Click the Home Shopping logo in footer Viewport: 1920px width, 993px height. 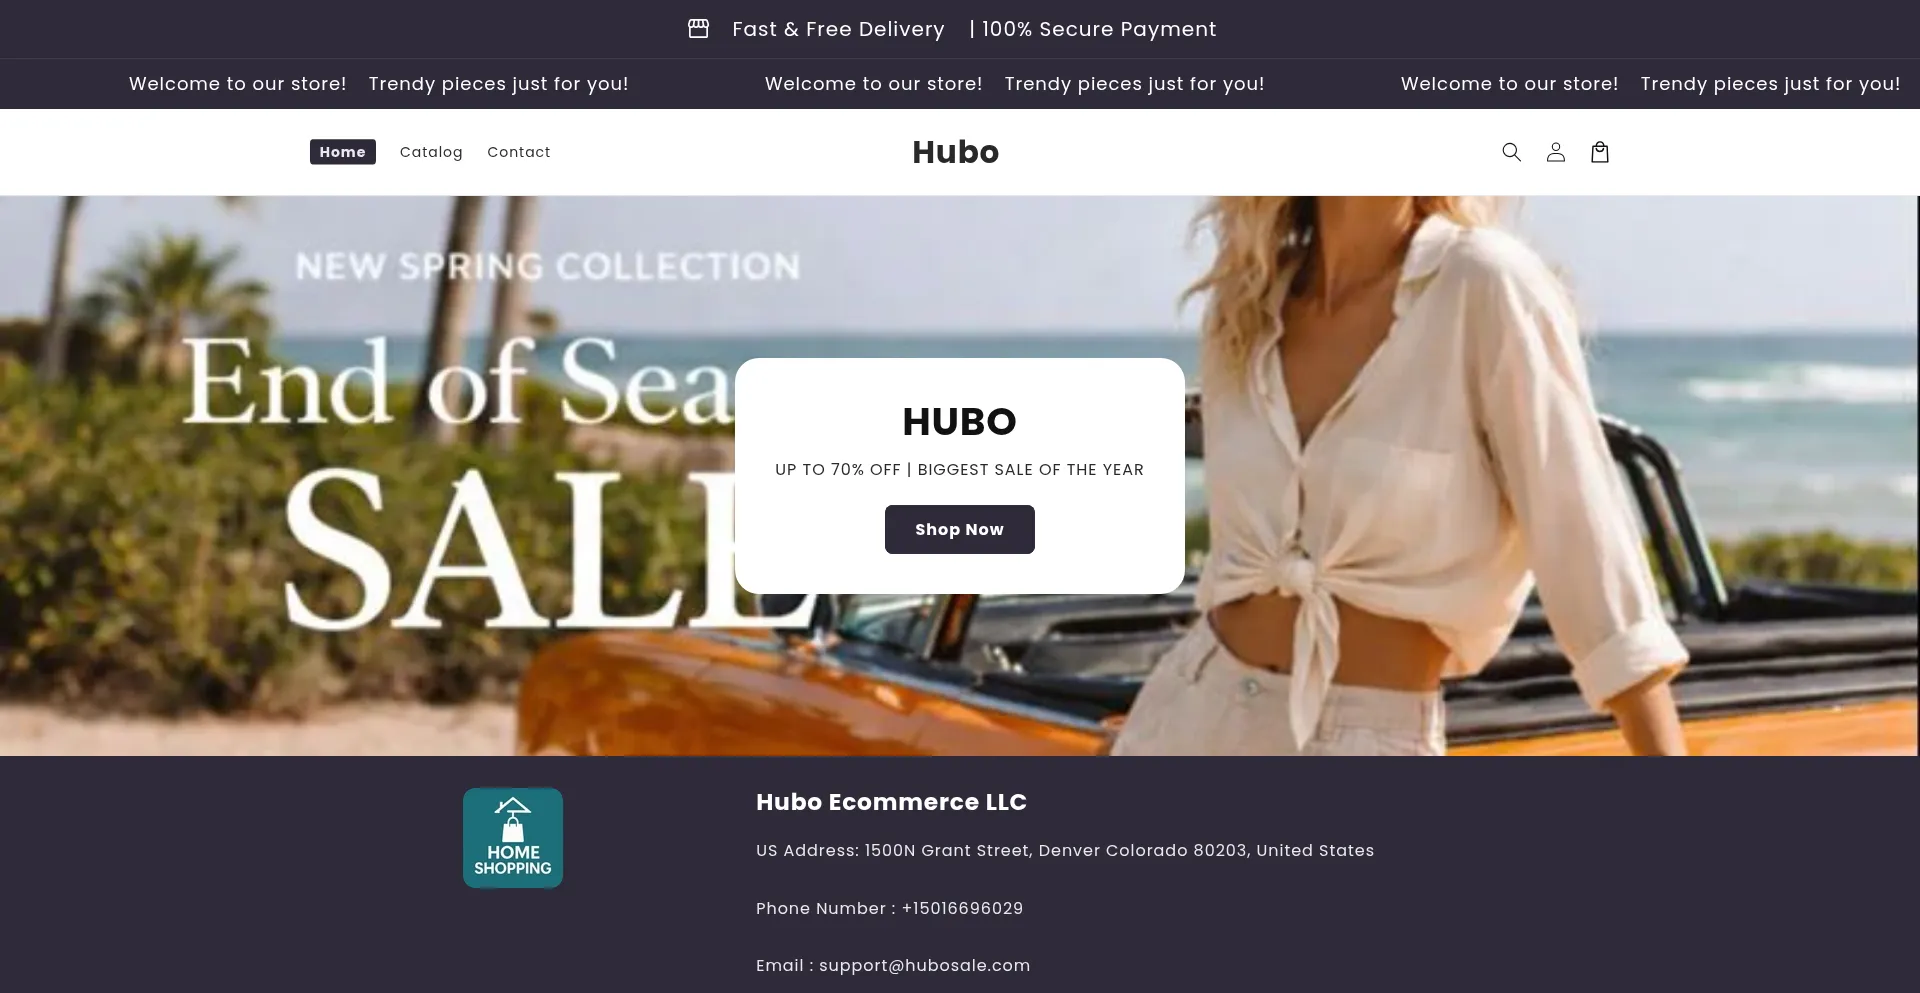click(512, 837)
